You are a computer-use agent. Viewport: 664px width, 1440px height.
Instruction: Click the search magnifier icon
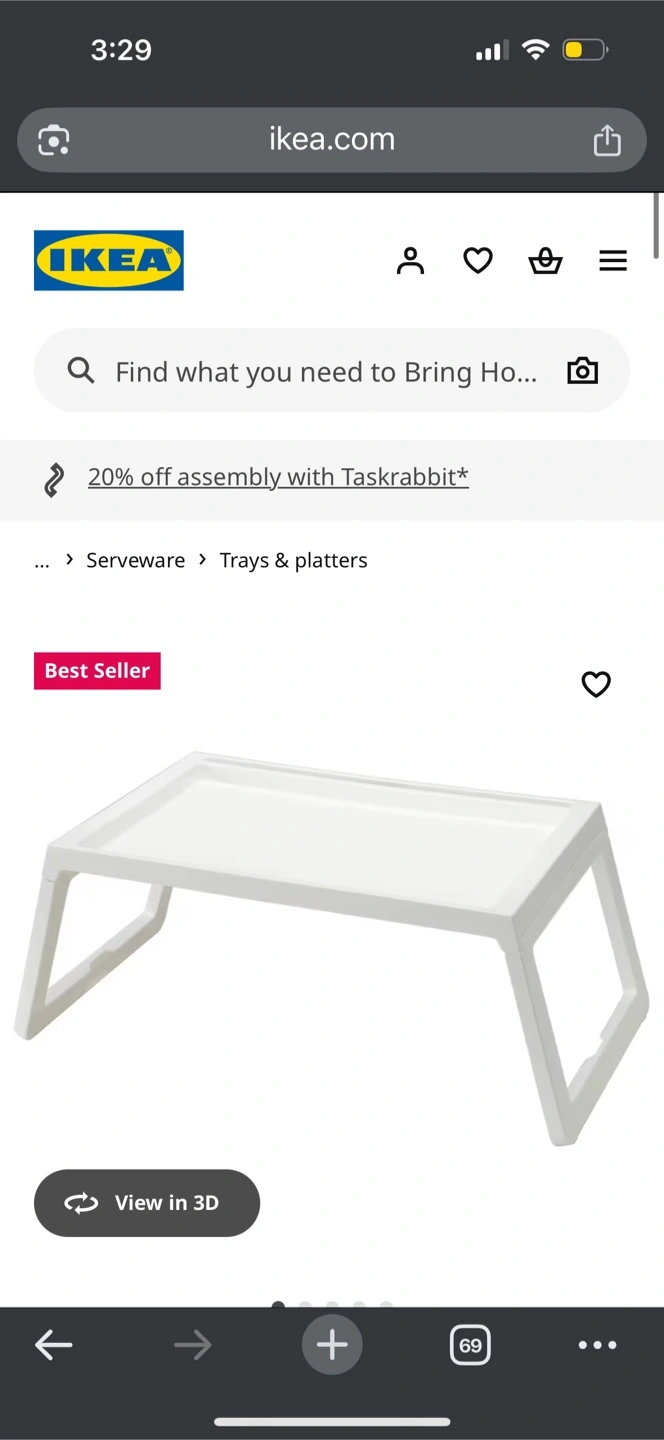click(81, 372)
